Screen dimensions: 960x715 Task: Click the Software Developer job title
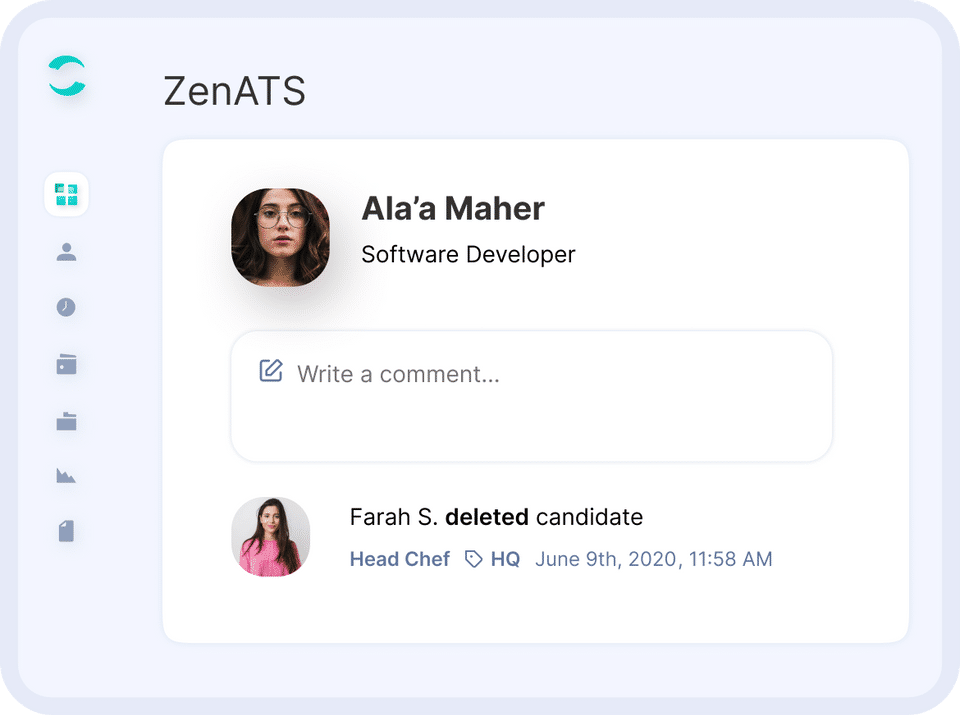[468, 255]
